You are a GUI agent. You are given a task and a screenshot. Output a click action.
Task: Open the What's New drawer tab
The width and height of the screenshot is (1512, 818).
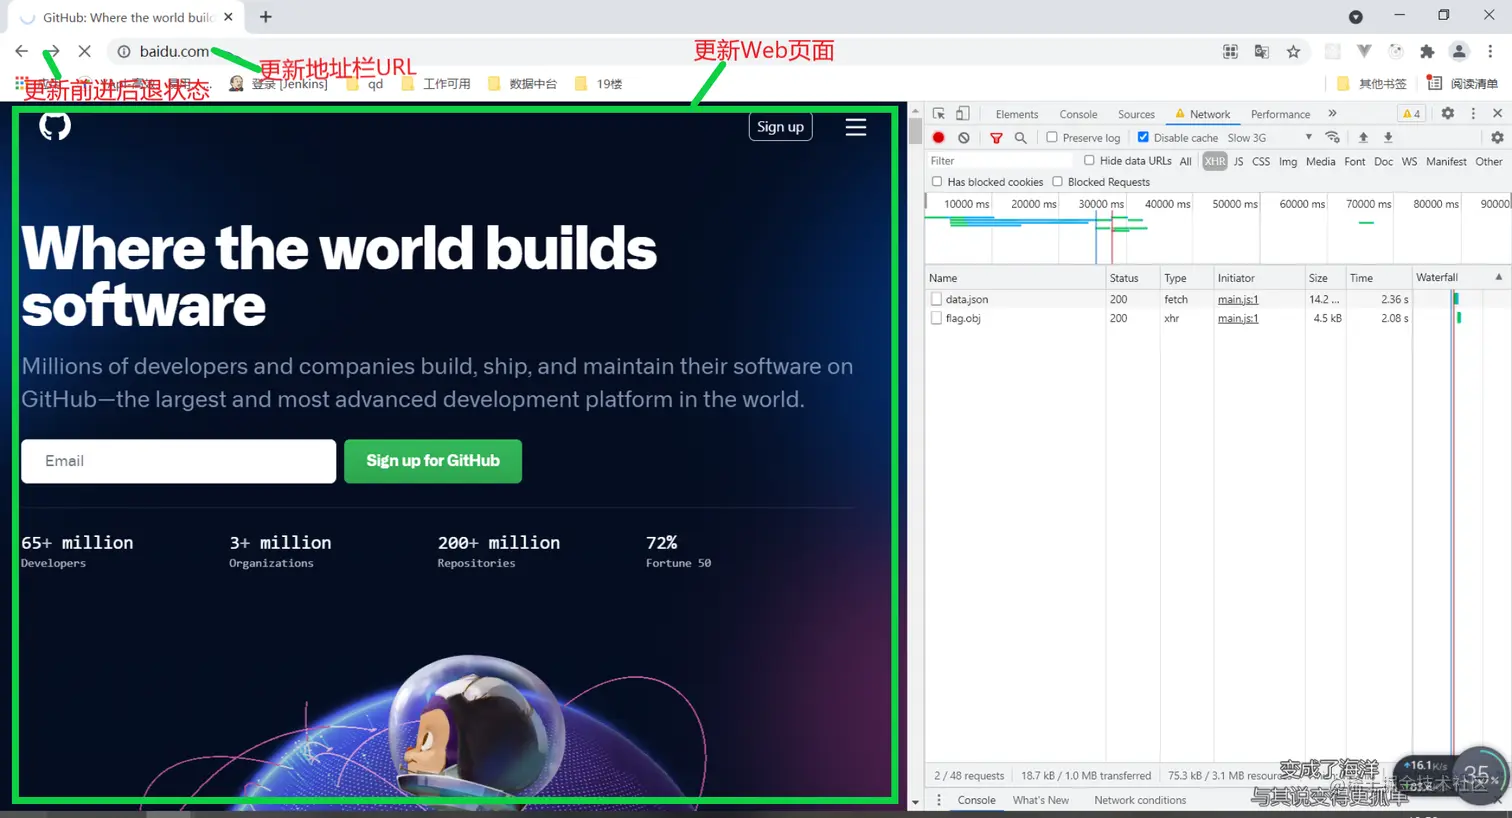(x=1040, y=800)
